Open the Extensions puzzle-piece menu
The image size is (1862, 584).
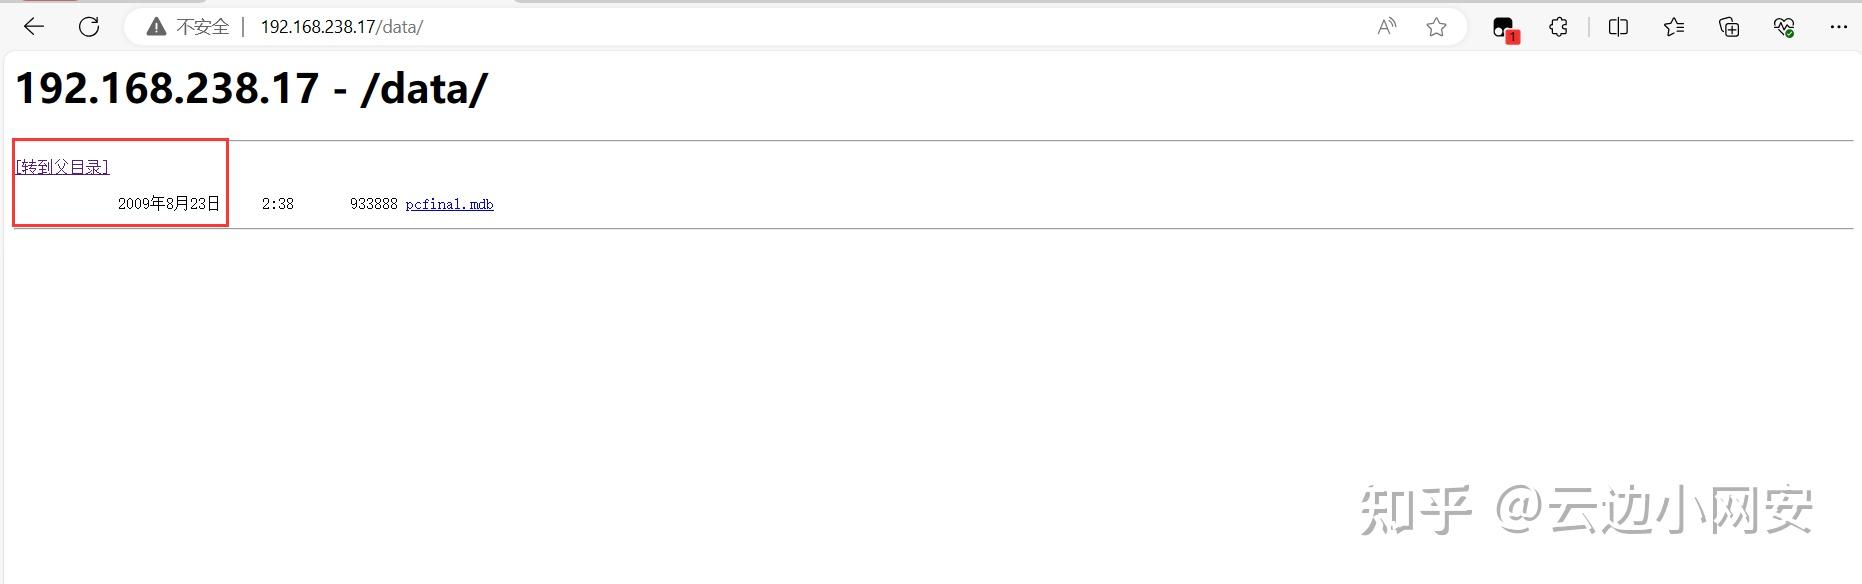click(x=1558, y=27)
